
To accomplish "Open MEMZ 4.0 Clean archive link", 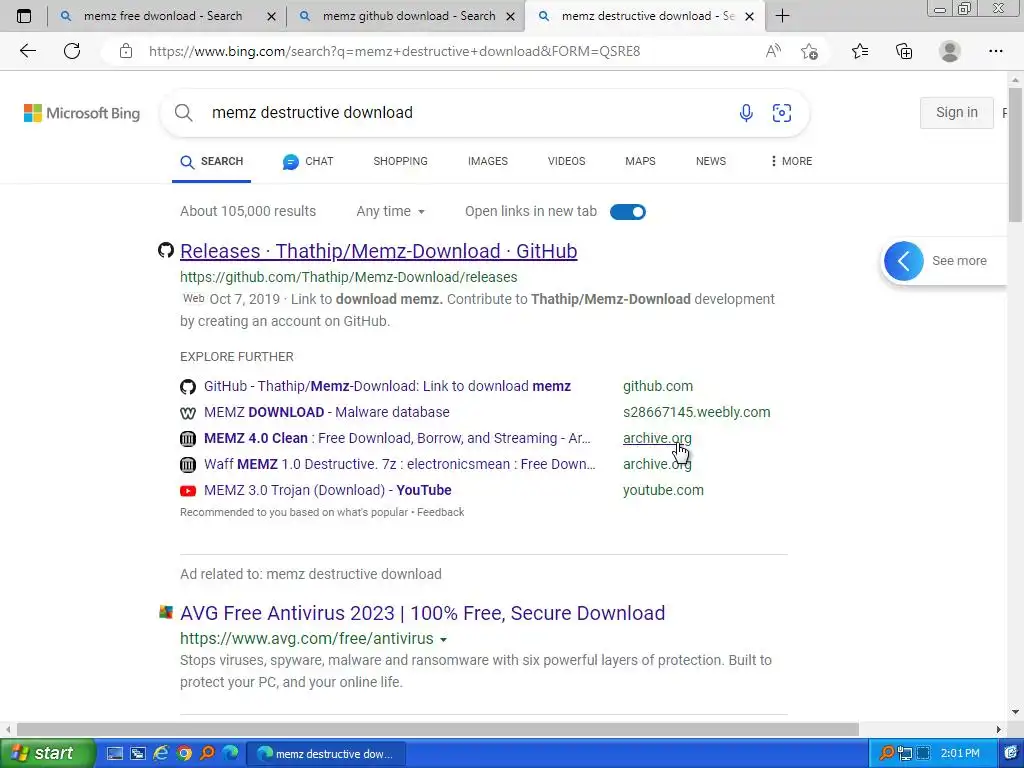I will tap(397, 439).
